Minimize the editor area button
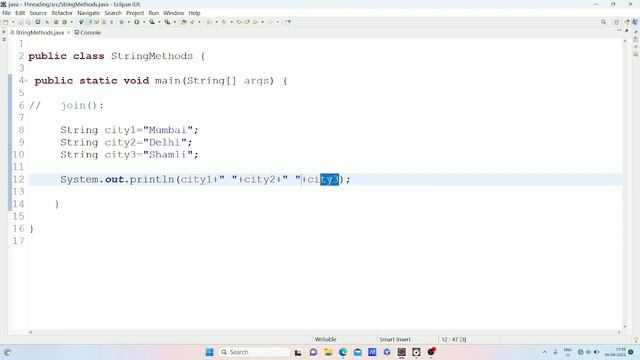This screenshot has height=360, width=640. pos(619,31)
